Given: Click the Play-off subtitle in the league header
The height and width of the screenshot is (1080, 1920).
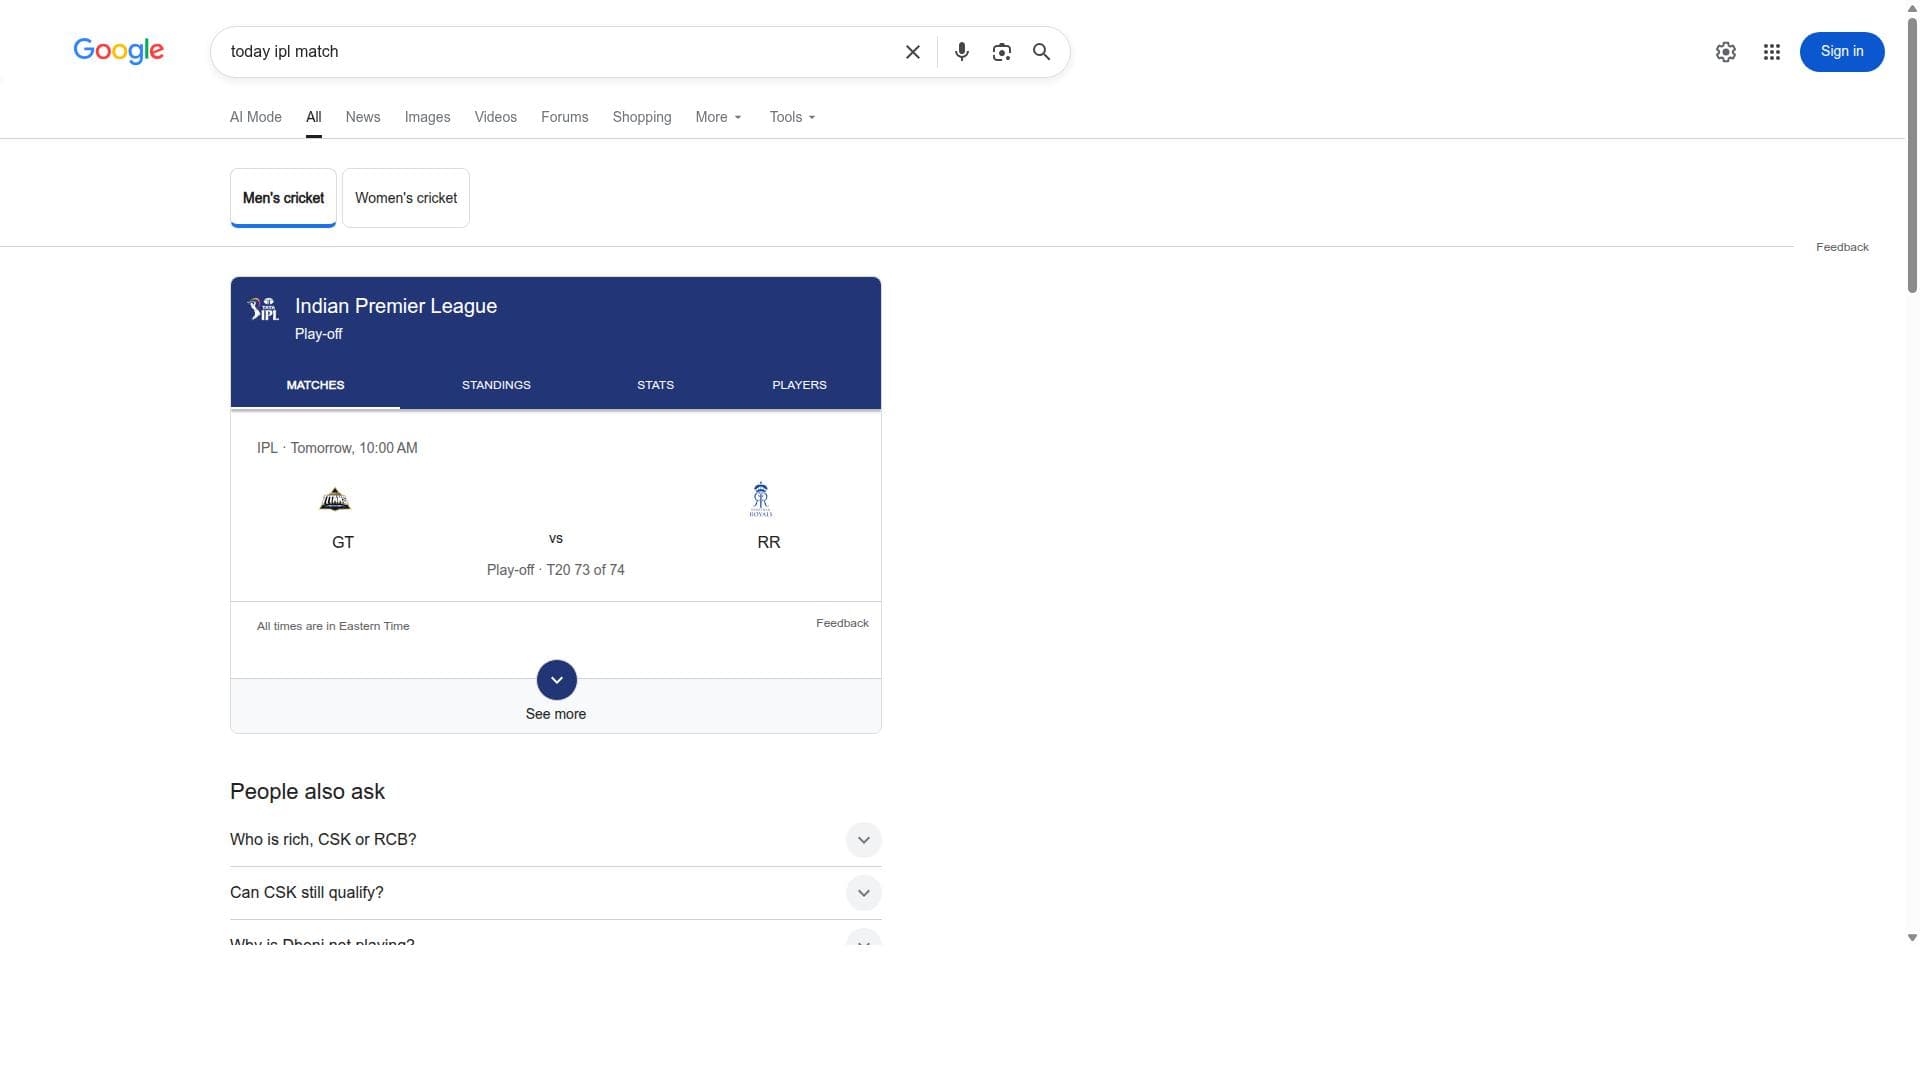Looking at the screenshot, I should (318, 334).
